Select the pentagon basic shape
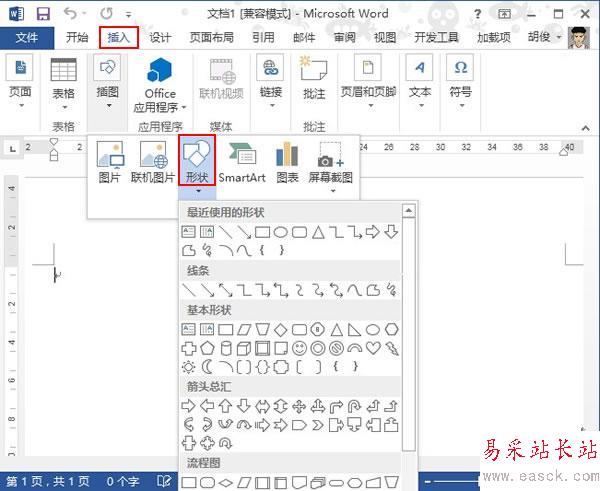Image resolution: width=600 pixels, height=491 pixels. (207, 348)
